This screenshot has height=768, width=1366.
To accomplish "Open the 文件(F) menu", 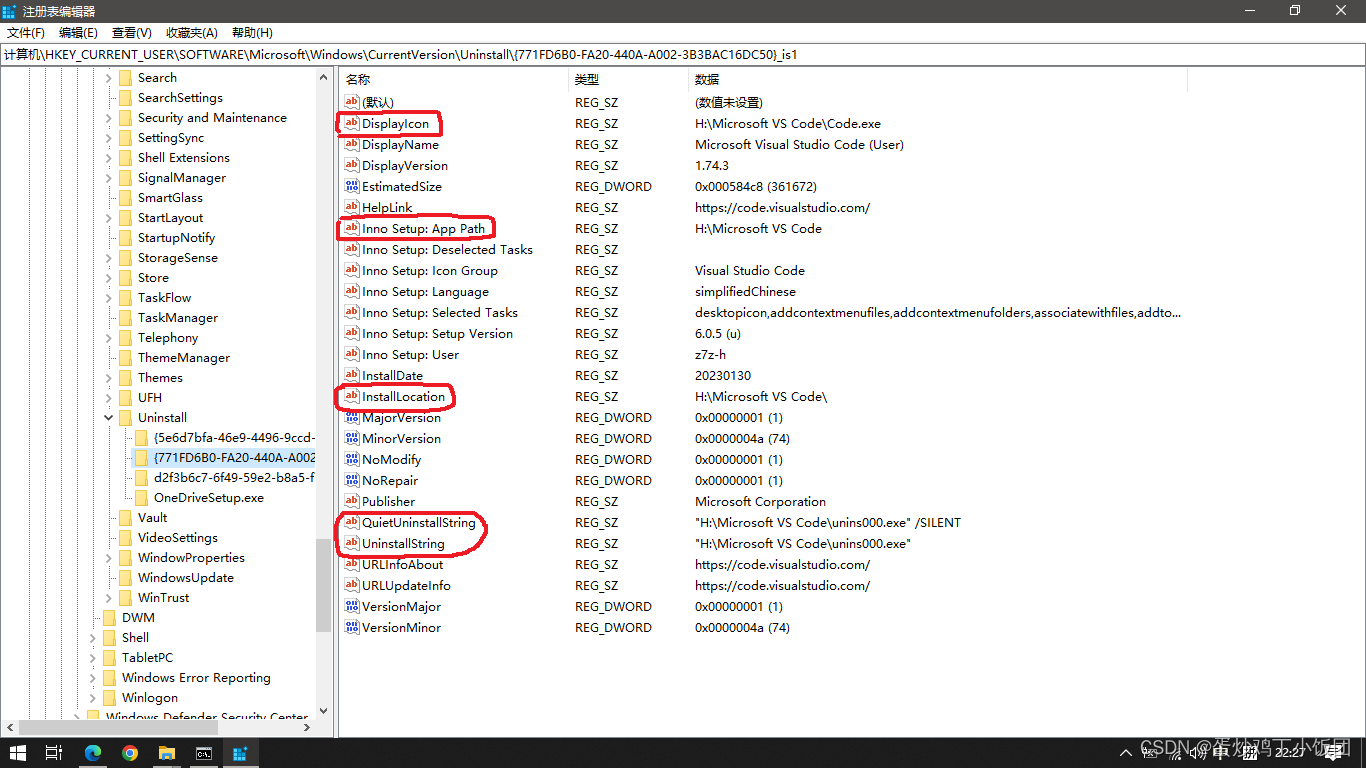I will (25, 33).
